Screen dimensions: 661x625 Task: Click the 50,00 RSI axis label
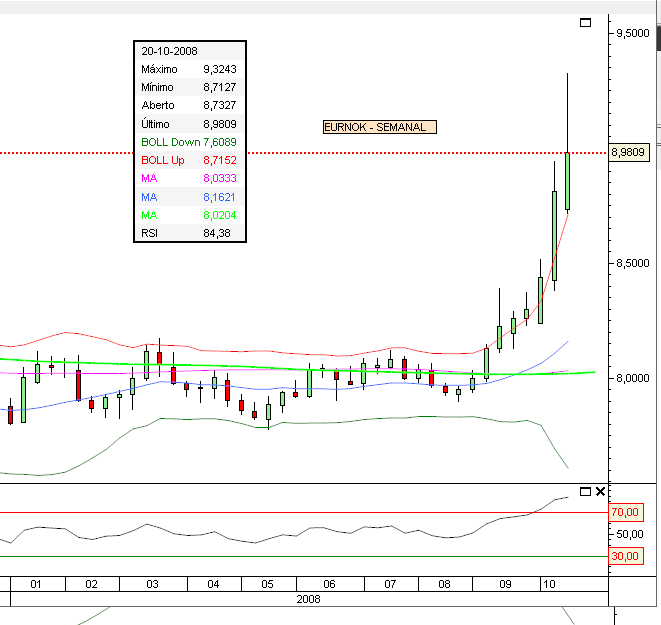[x=630, y=534]
